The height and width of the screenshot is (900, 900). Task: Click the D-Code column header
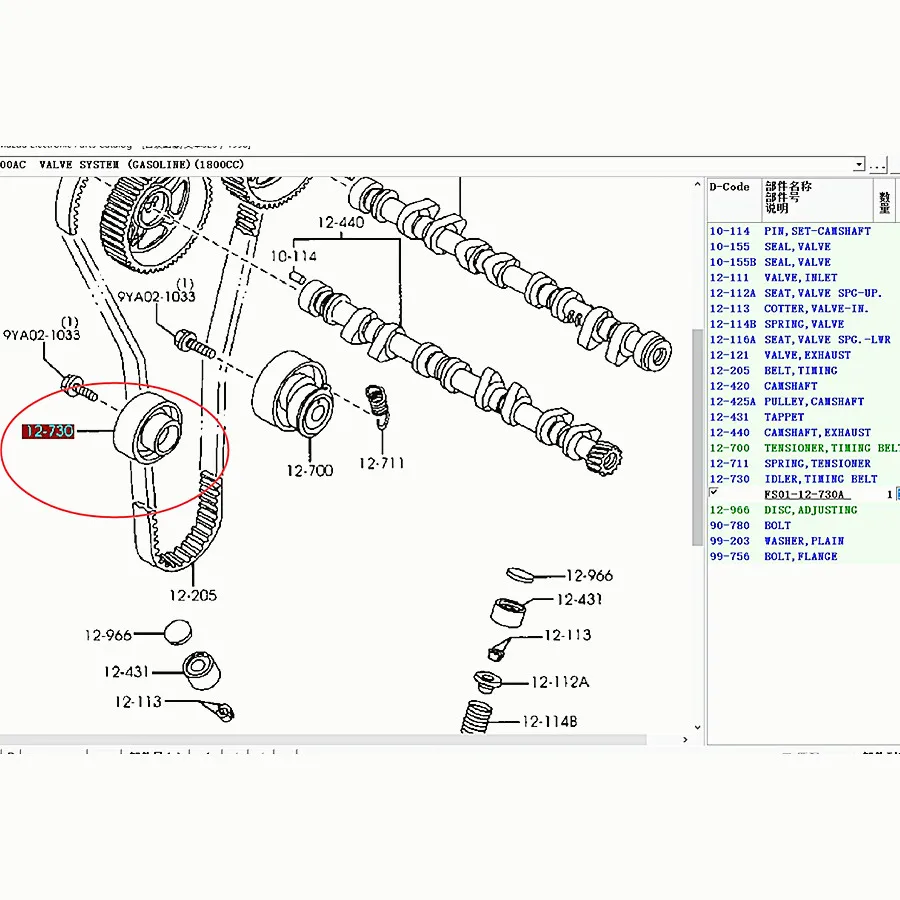click(x=734, y=200)
